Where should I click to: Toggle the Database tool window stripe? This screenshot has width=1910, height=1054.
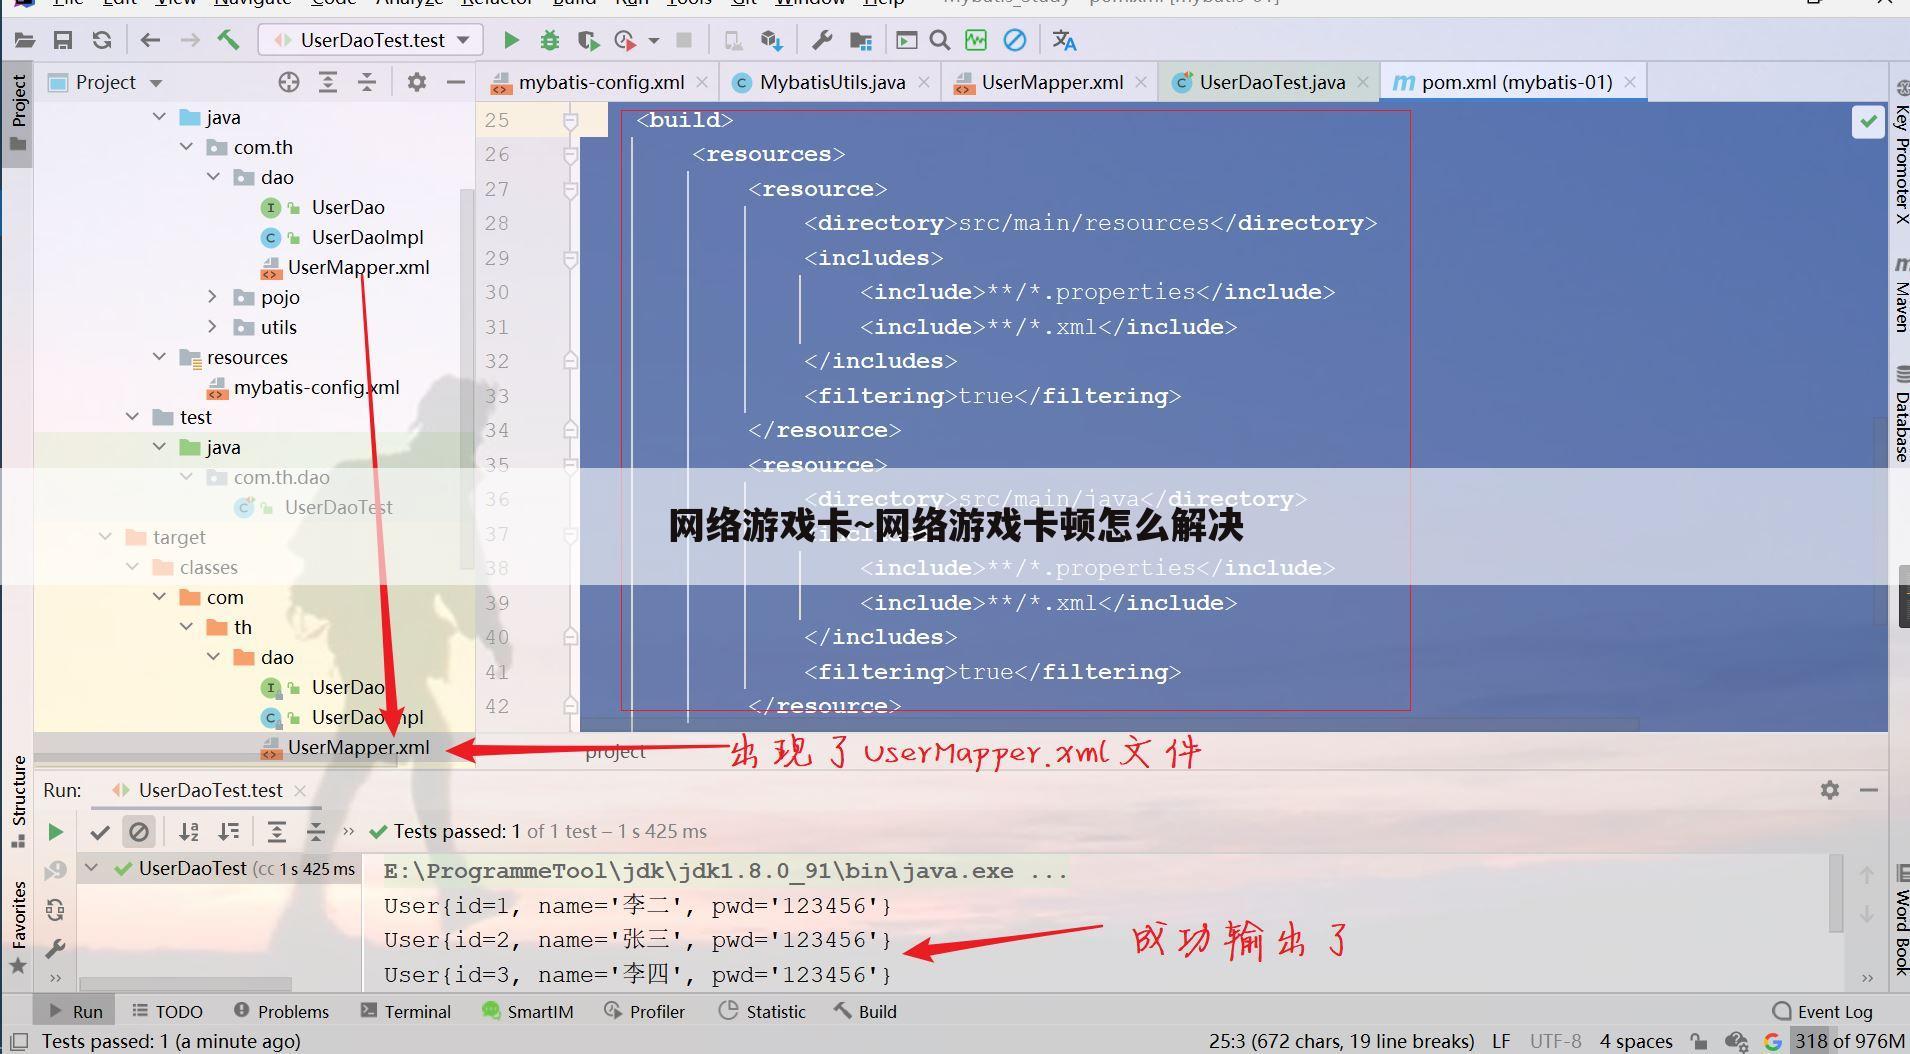(1900, 414)
